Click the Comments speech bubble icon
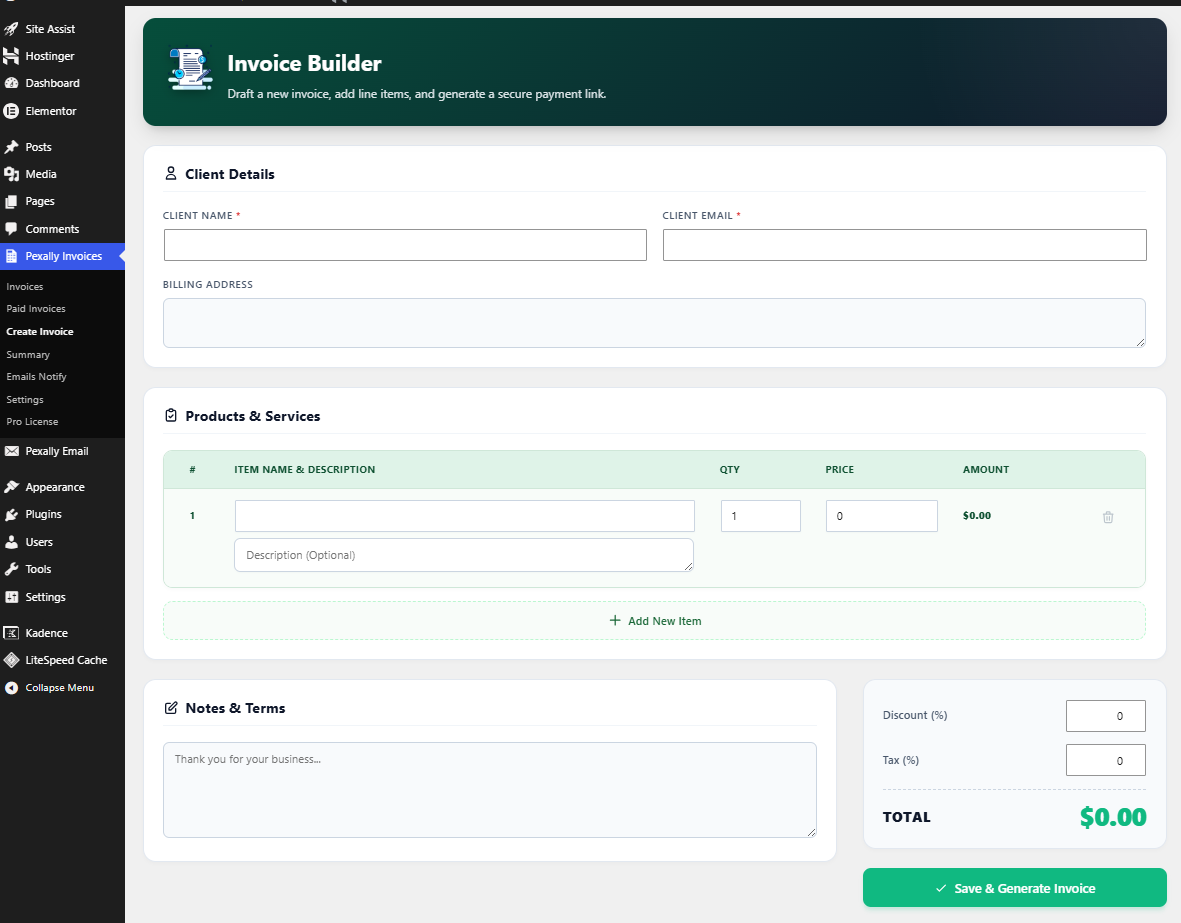 [11, 229]
